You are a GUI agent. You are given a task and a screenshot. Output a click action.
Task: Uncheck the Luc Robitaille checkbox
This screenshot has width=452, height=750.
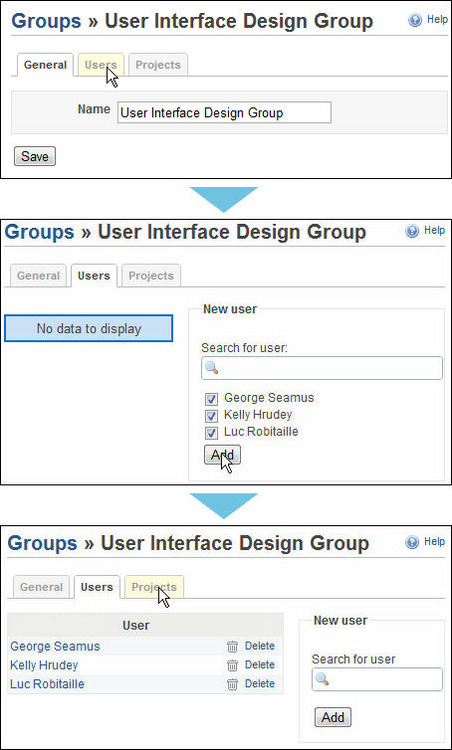pos(211,433)
